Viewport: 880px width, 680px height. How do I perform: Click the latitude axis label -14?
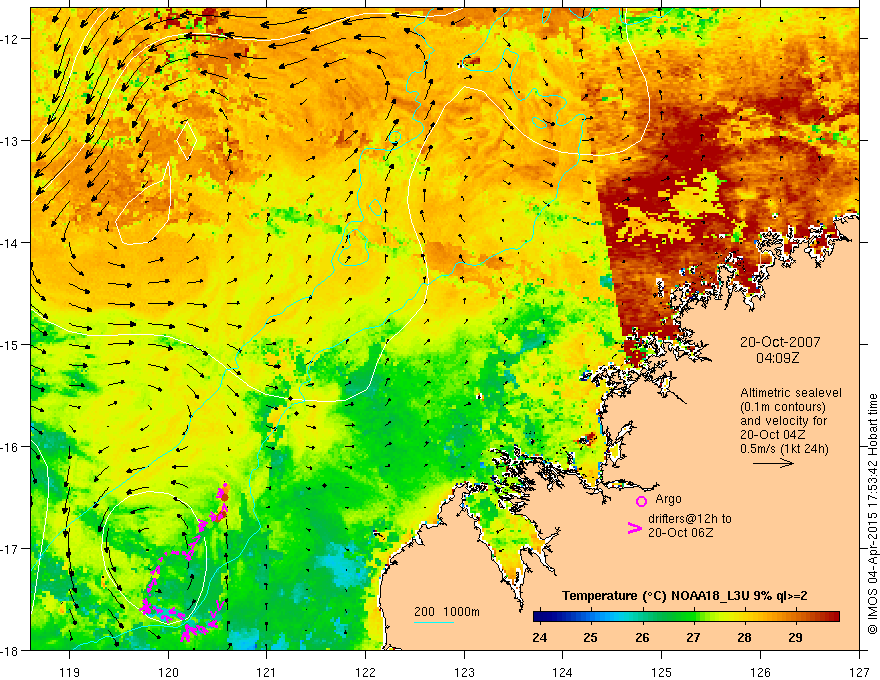pos(11,243)
